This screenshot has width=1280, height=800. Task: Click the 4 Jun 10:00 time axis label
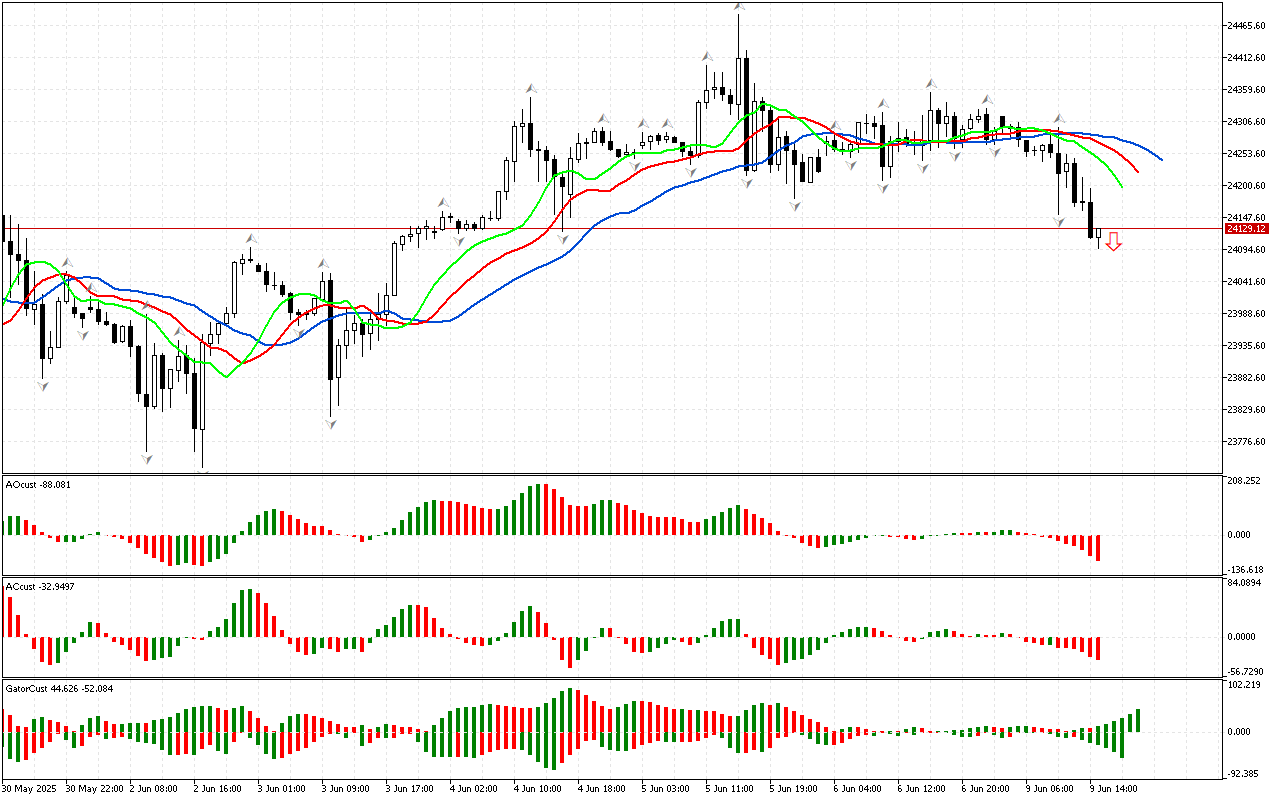538,788
